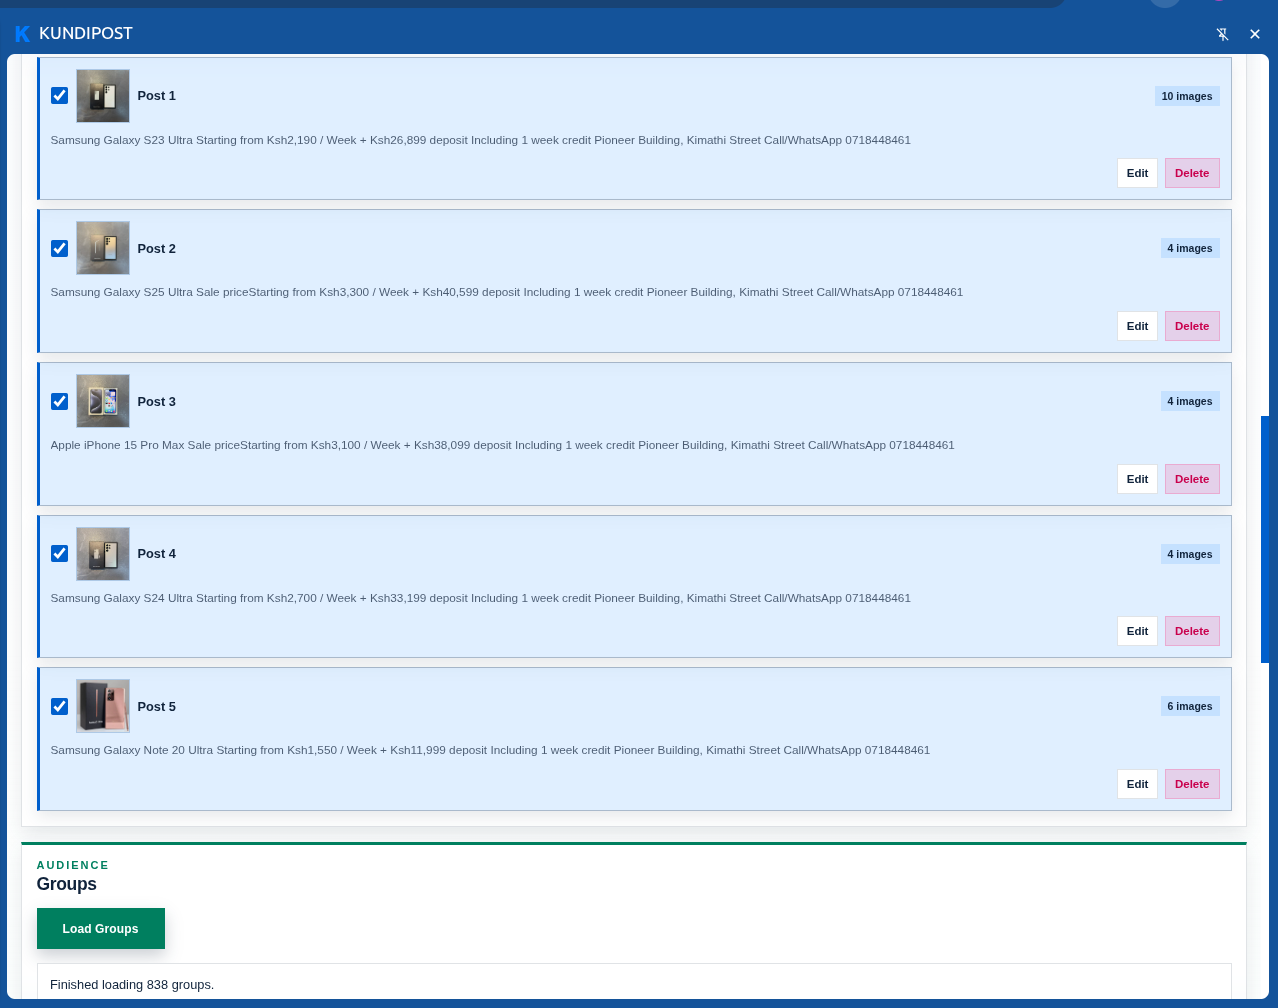Uncheck the Post 3 checkbox
The height and width of the screenshot is (1008, 1278).
pyautogui.click(x=60, y=401)
